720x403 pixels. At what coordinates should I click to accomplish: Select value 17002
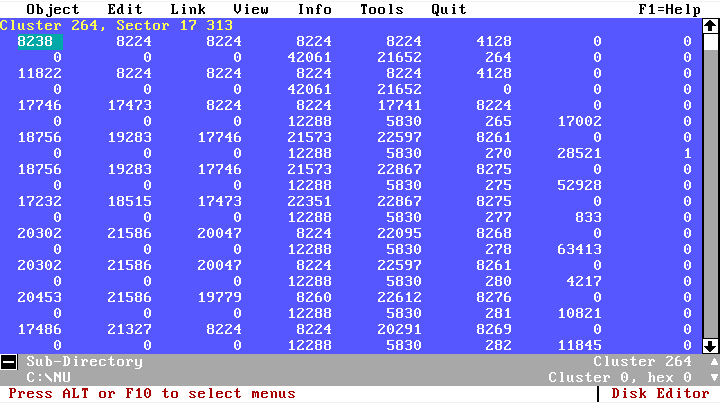pos(579,121)
